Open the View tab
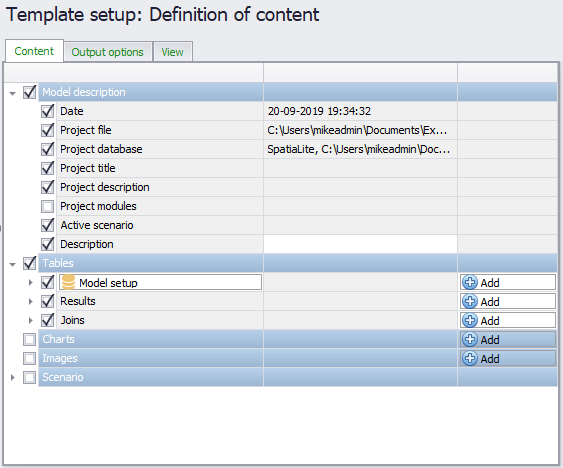Viewport: 563px width, 468px height. point(172,52)
